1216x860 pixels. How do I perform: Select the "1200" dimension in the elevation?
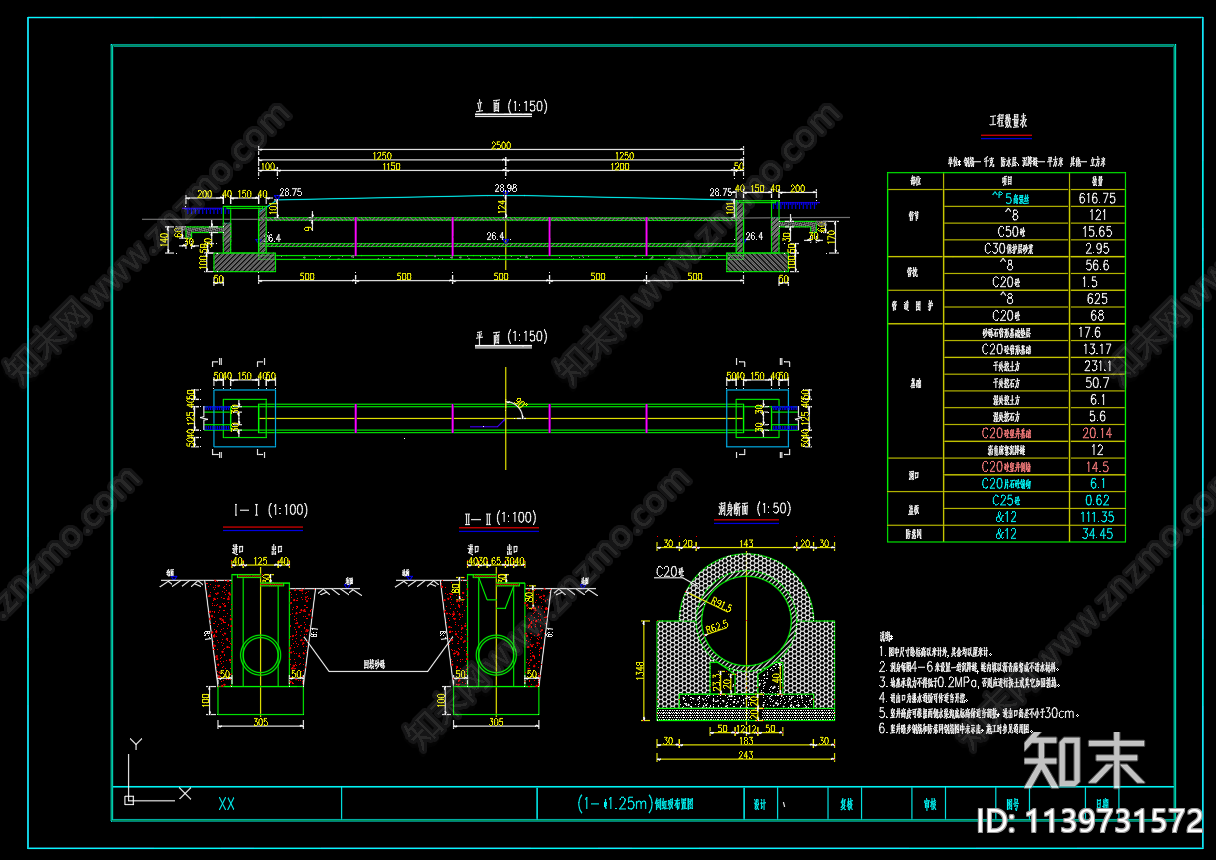click(620, 168)
